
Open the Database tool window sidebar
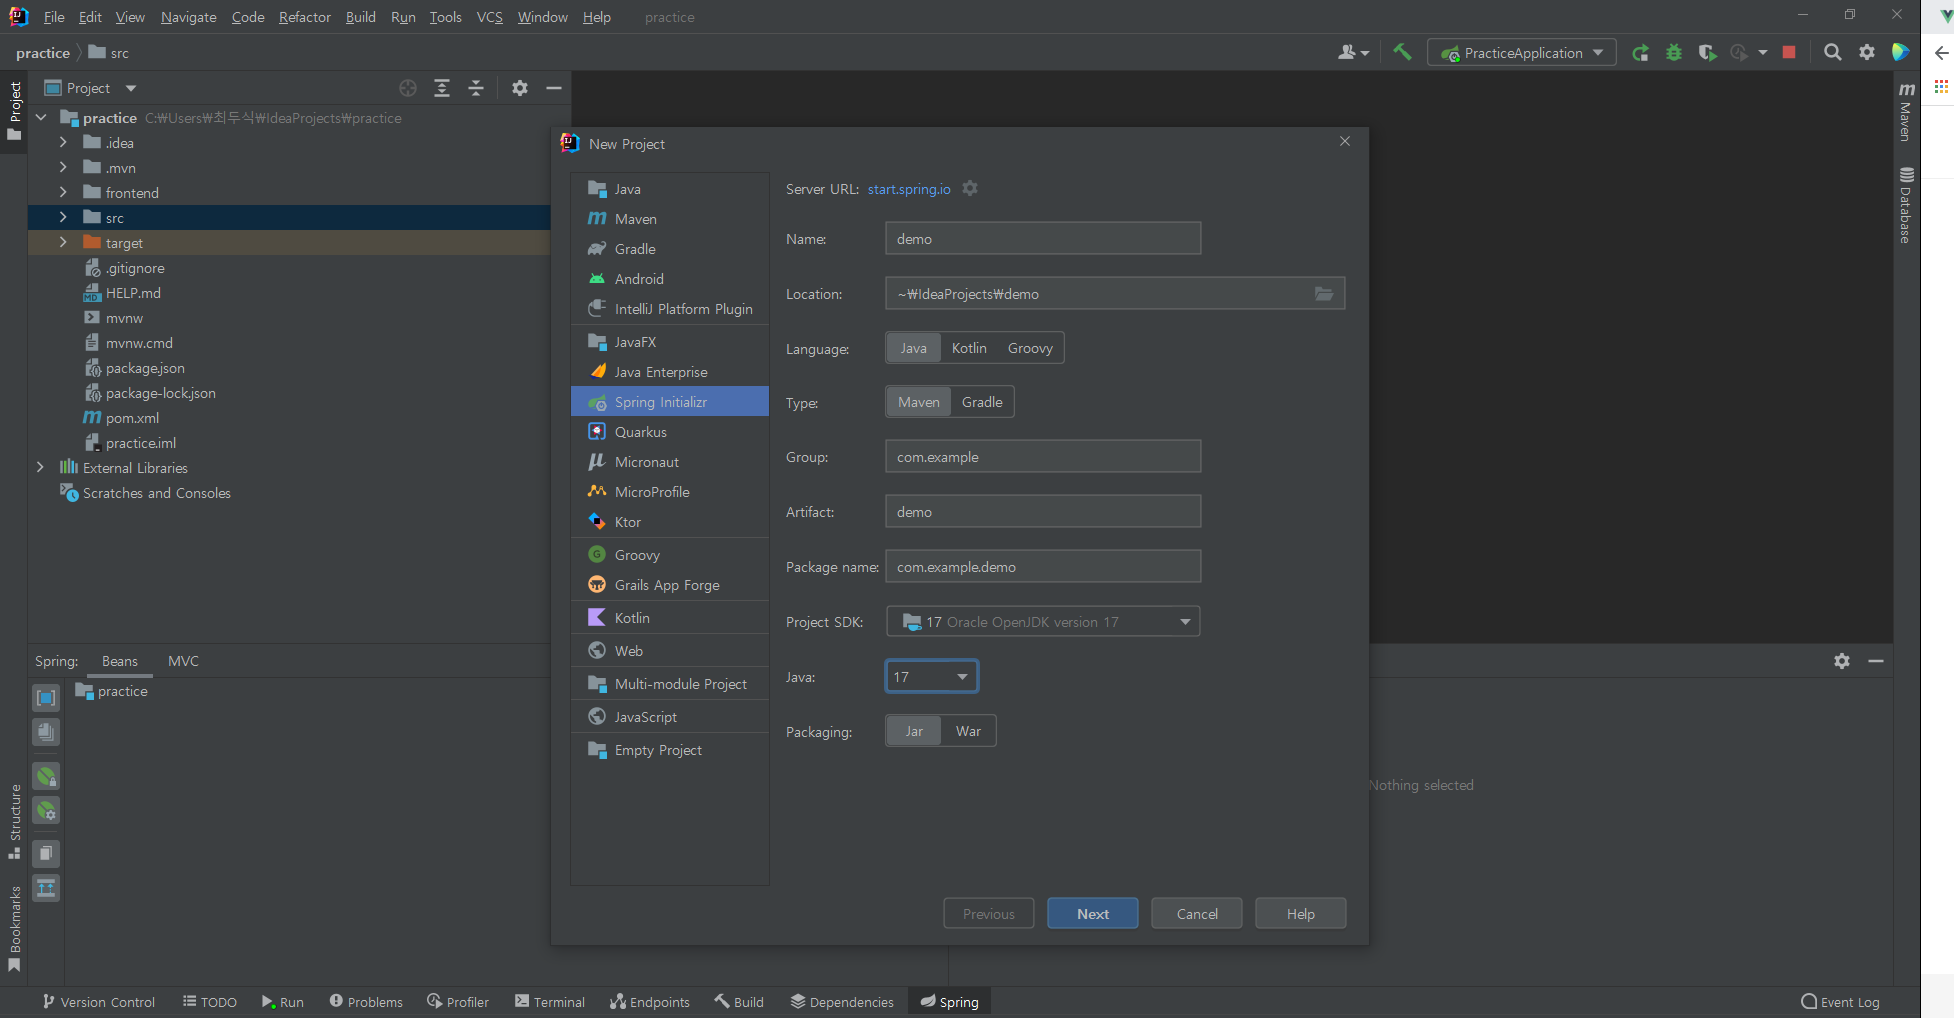pyautogui.click(x=1906, y=205)
